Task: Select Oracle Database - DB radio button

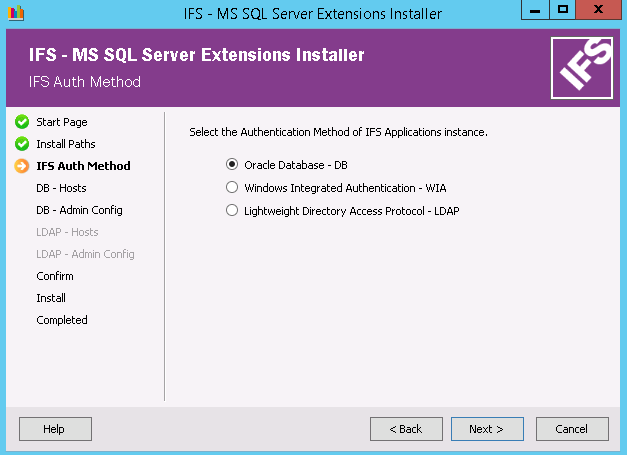Action: [x=232, y=165]
